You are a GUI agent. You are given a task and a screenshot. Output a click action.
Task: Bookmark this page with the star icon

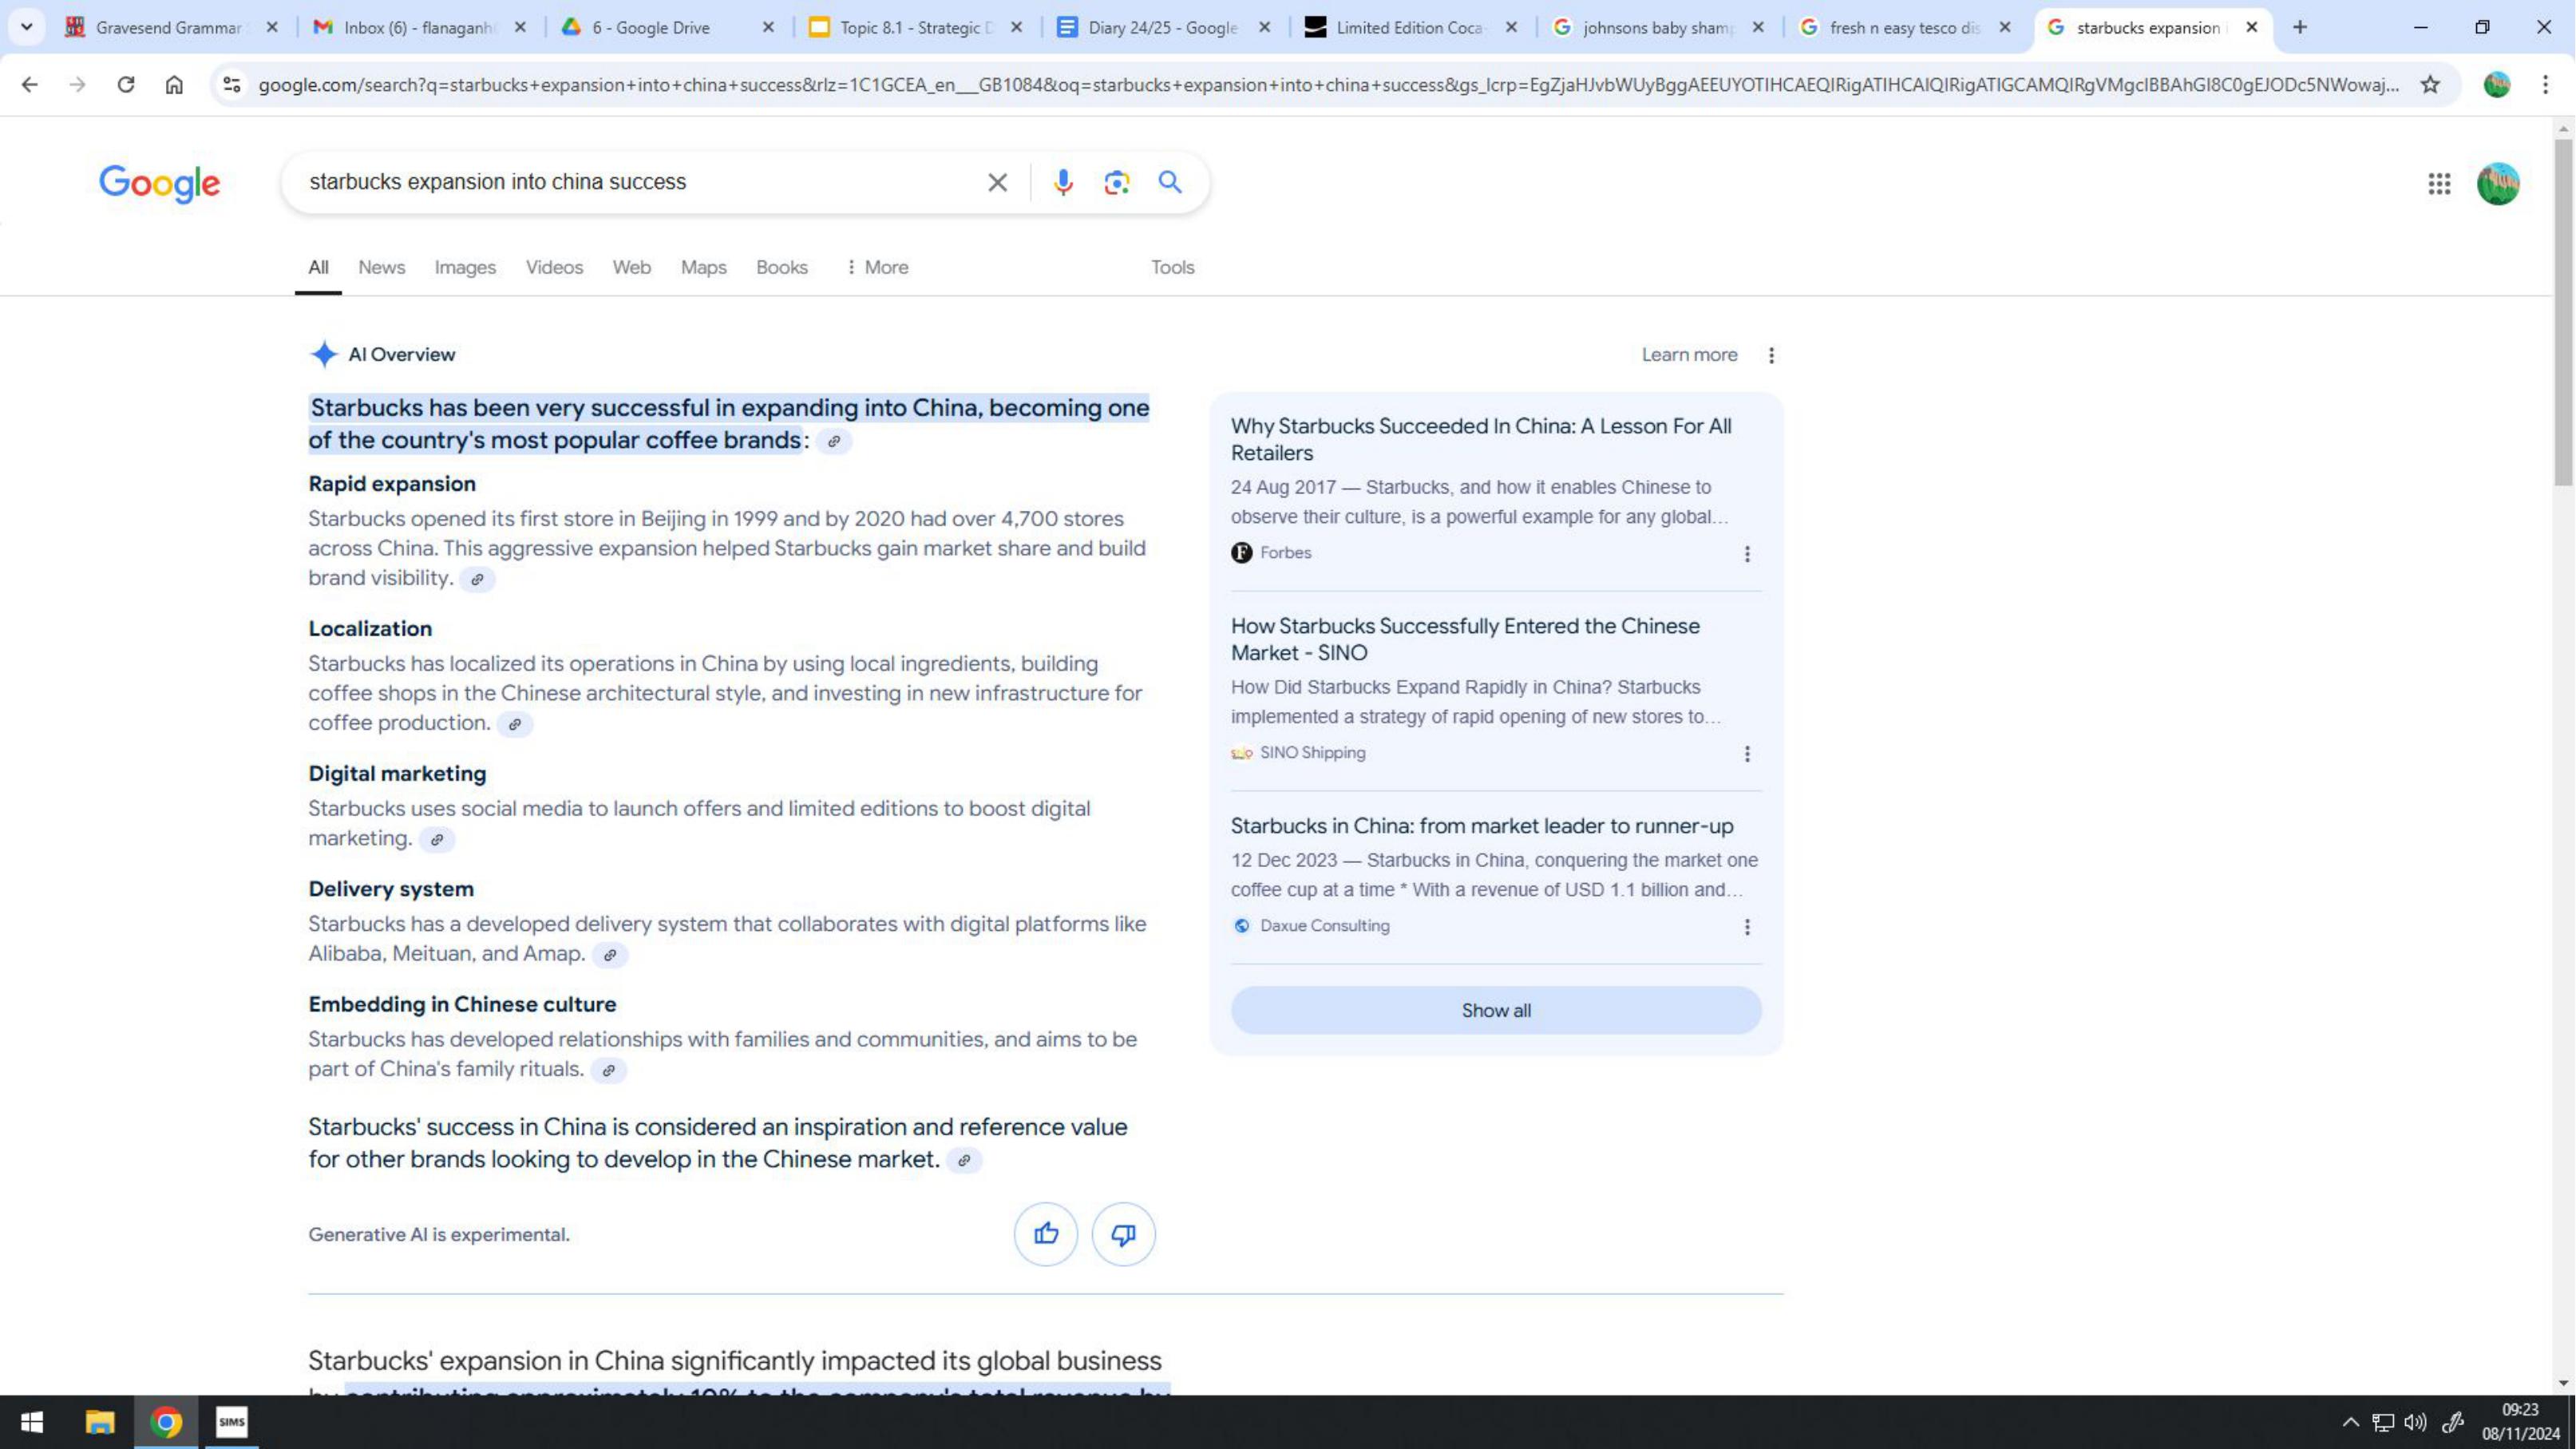[2430, 85]
